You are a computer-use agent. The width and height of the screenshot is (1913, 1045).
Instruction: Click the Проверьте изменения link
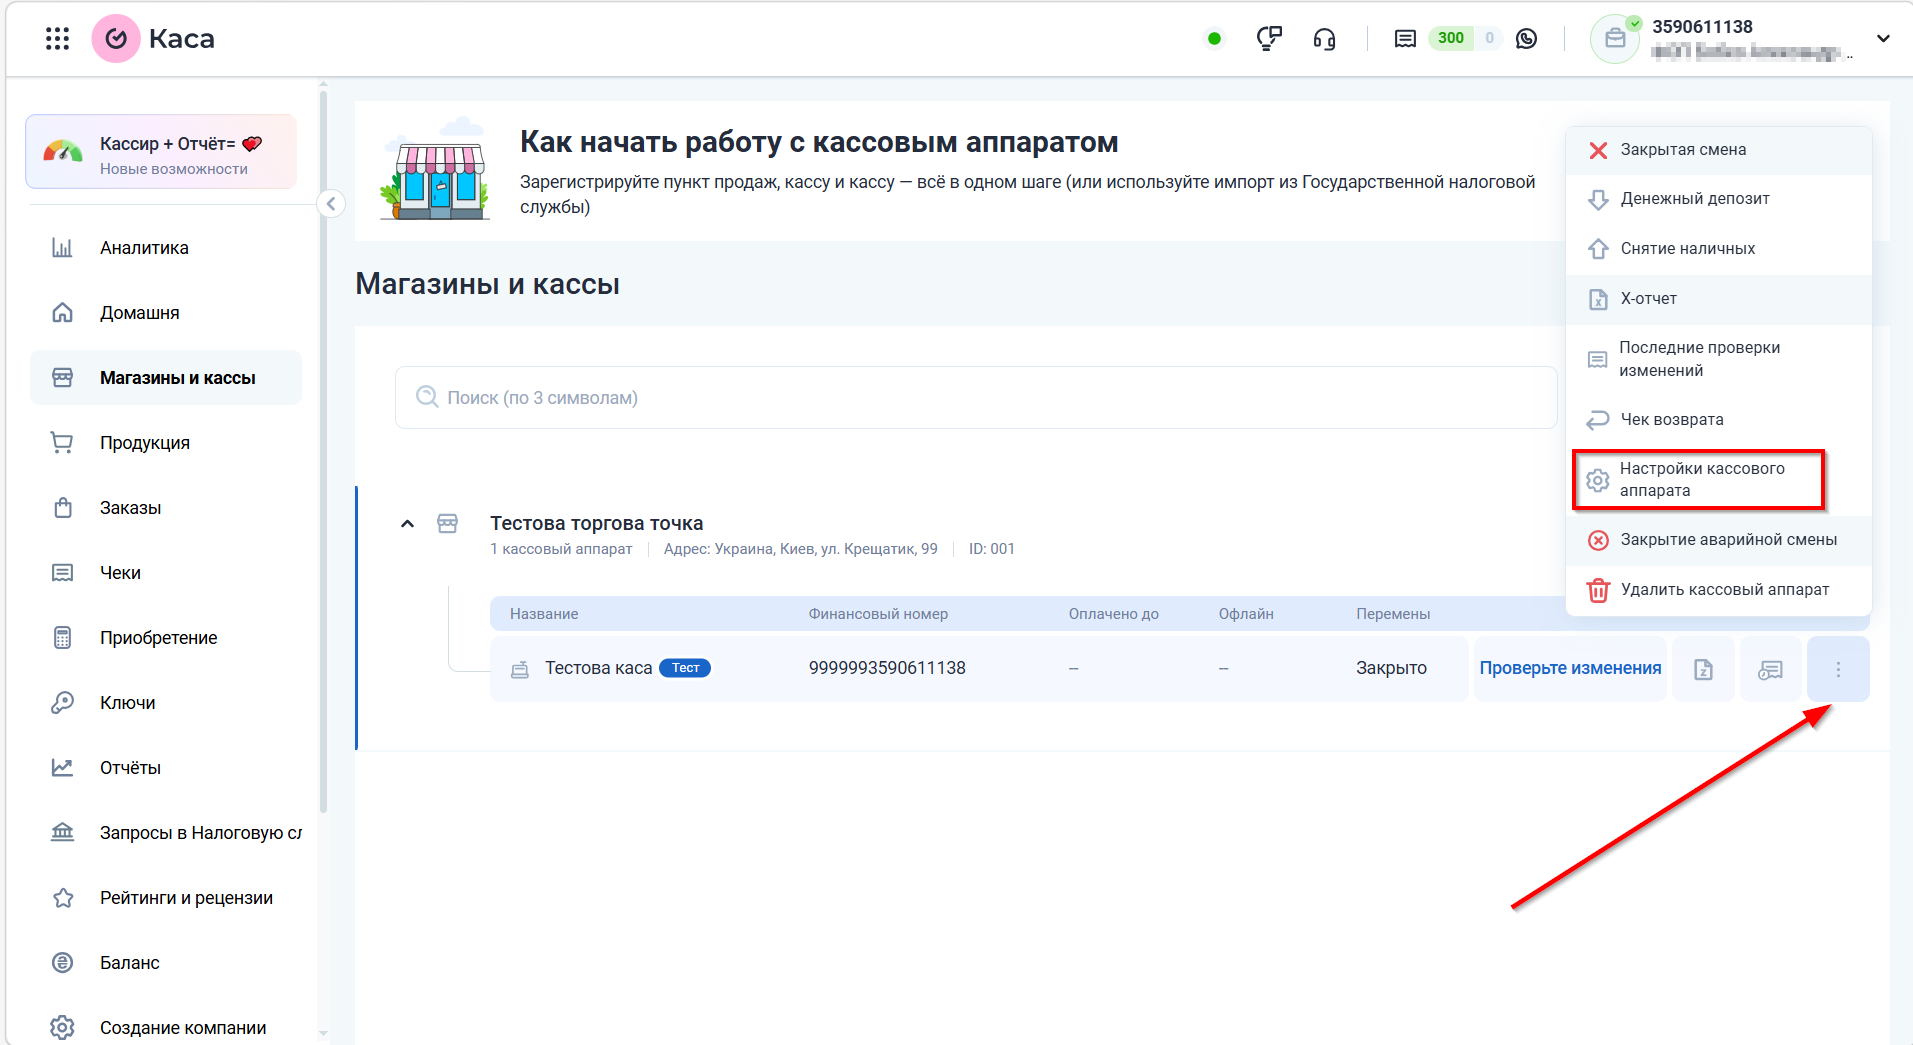coord(1569,668)
